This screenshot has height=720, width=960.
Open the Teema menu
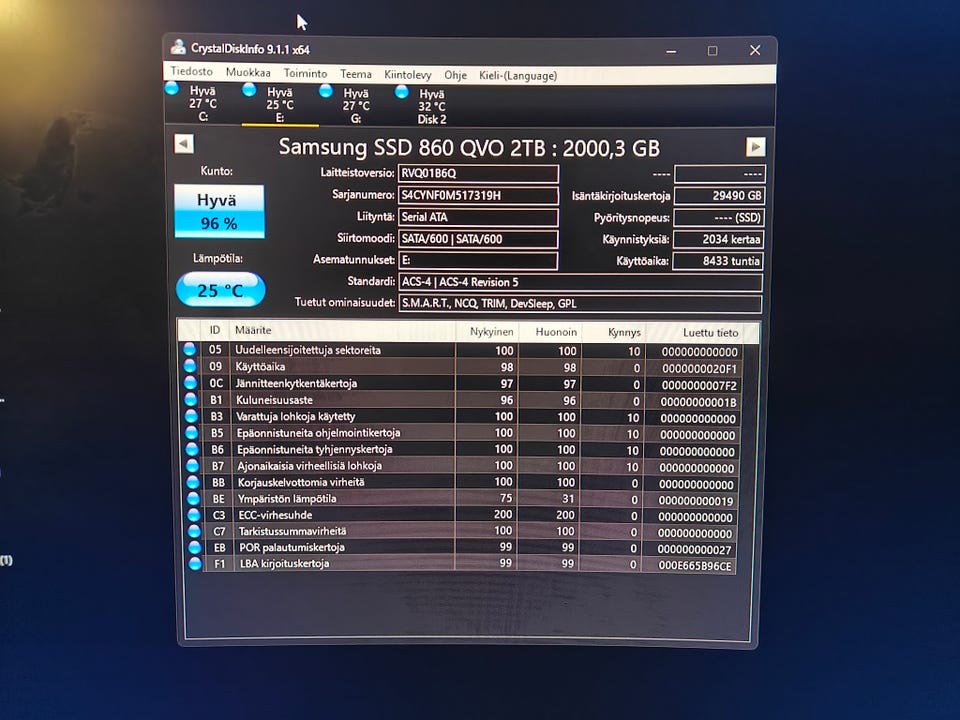click(356, 74)
